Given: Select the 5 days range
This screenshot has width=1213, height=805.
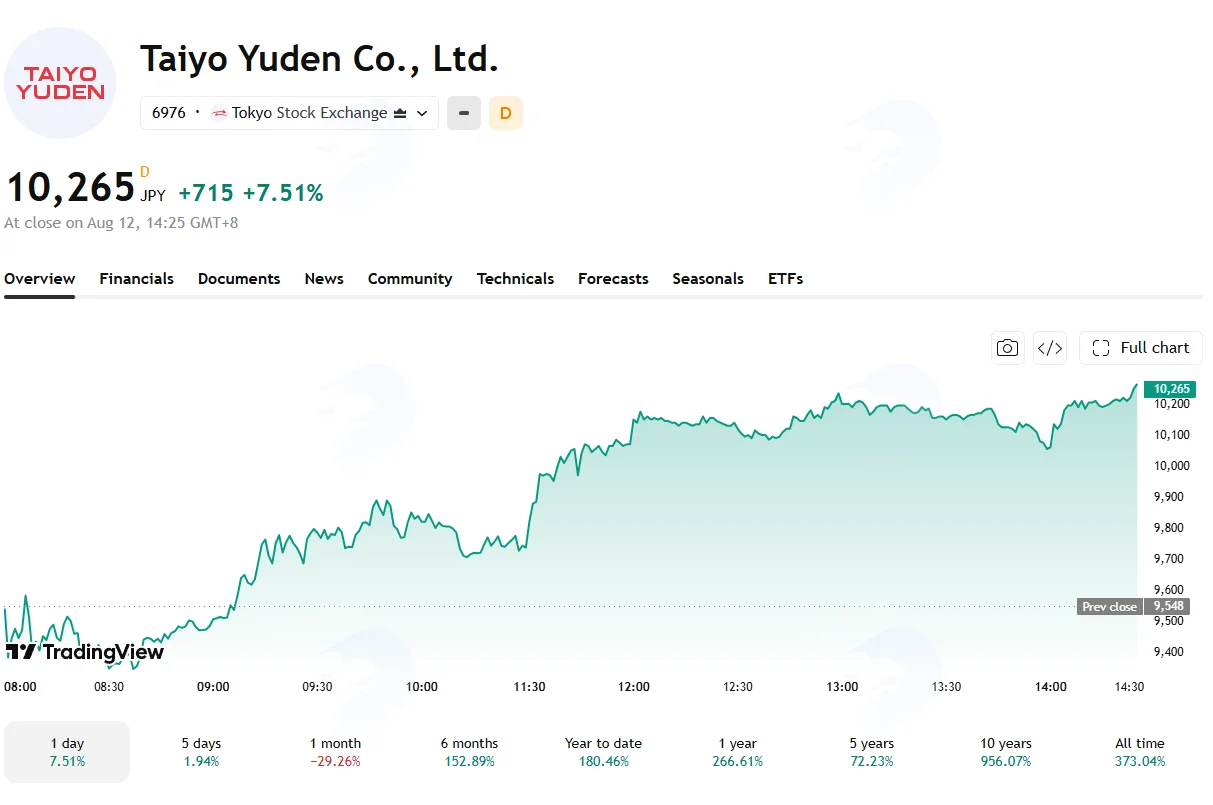Looking at the screenshot, I should tap(201, 752).
